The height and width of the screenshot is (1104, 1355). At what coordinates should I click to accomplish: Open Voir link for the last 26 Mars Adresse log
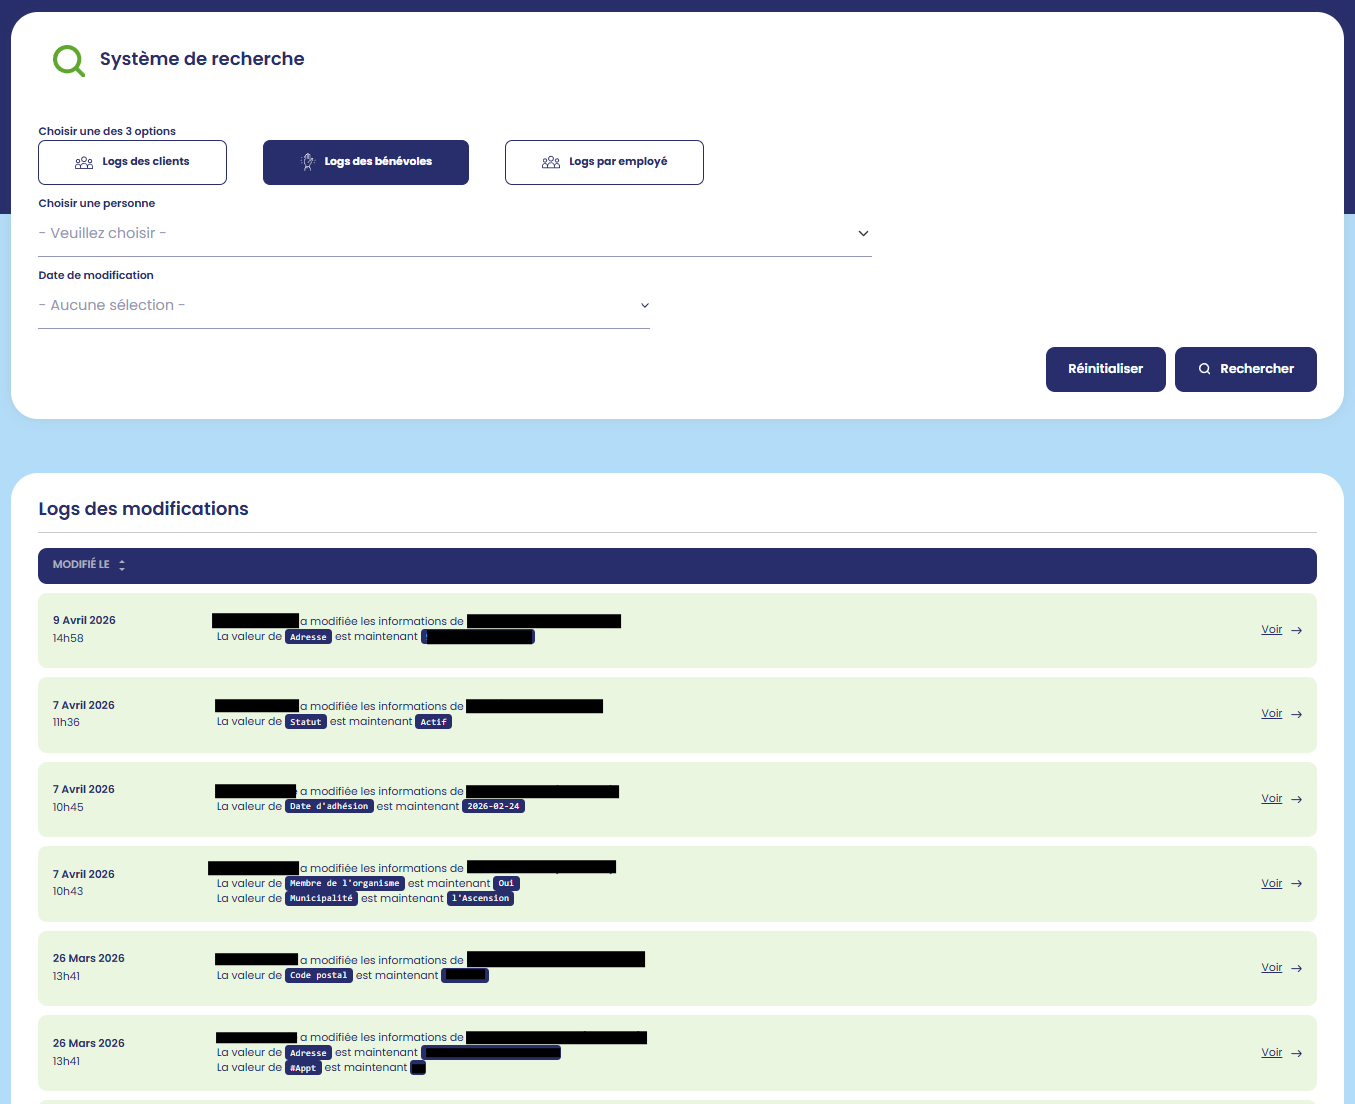coord(1271,1053)
